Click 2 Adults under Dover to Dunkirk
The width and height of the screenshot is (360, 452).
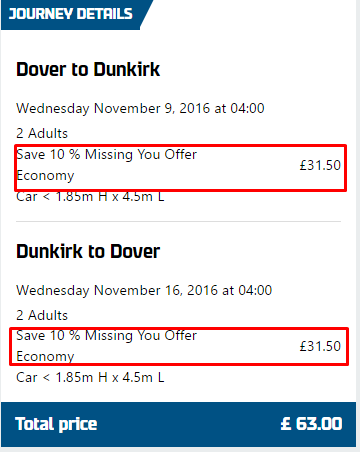click(x=42, y=133)
